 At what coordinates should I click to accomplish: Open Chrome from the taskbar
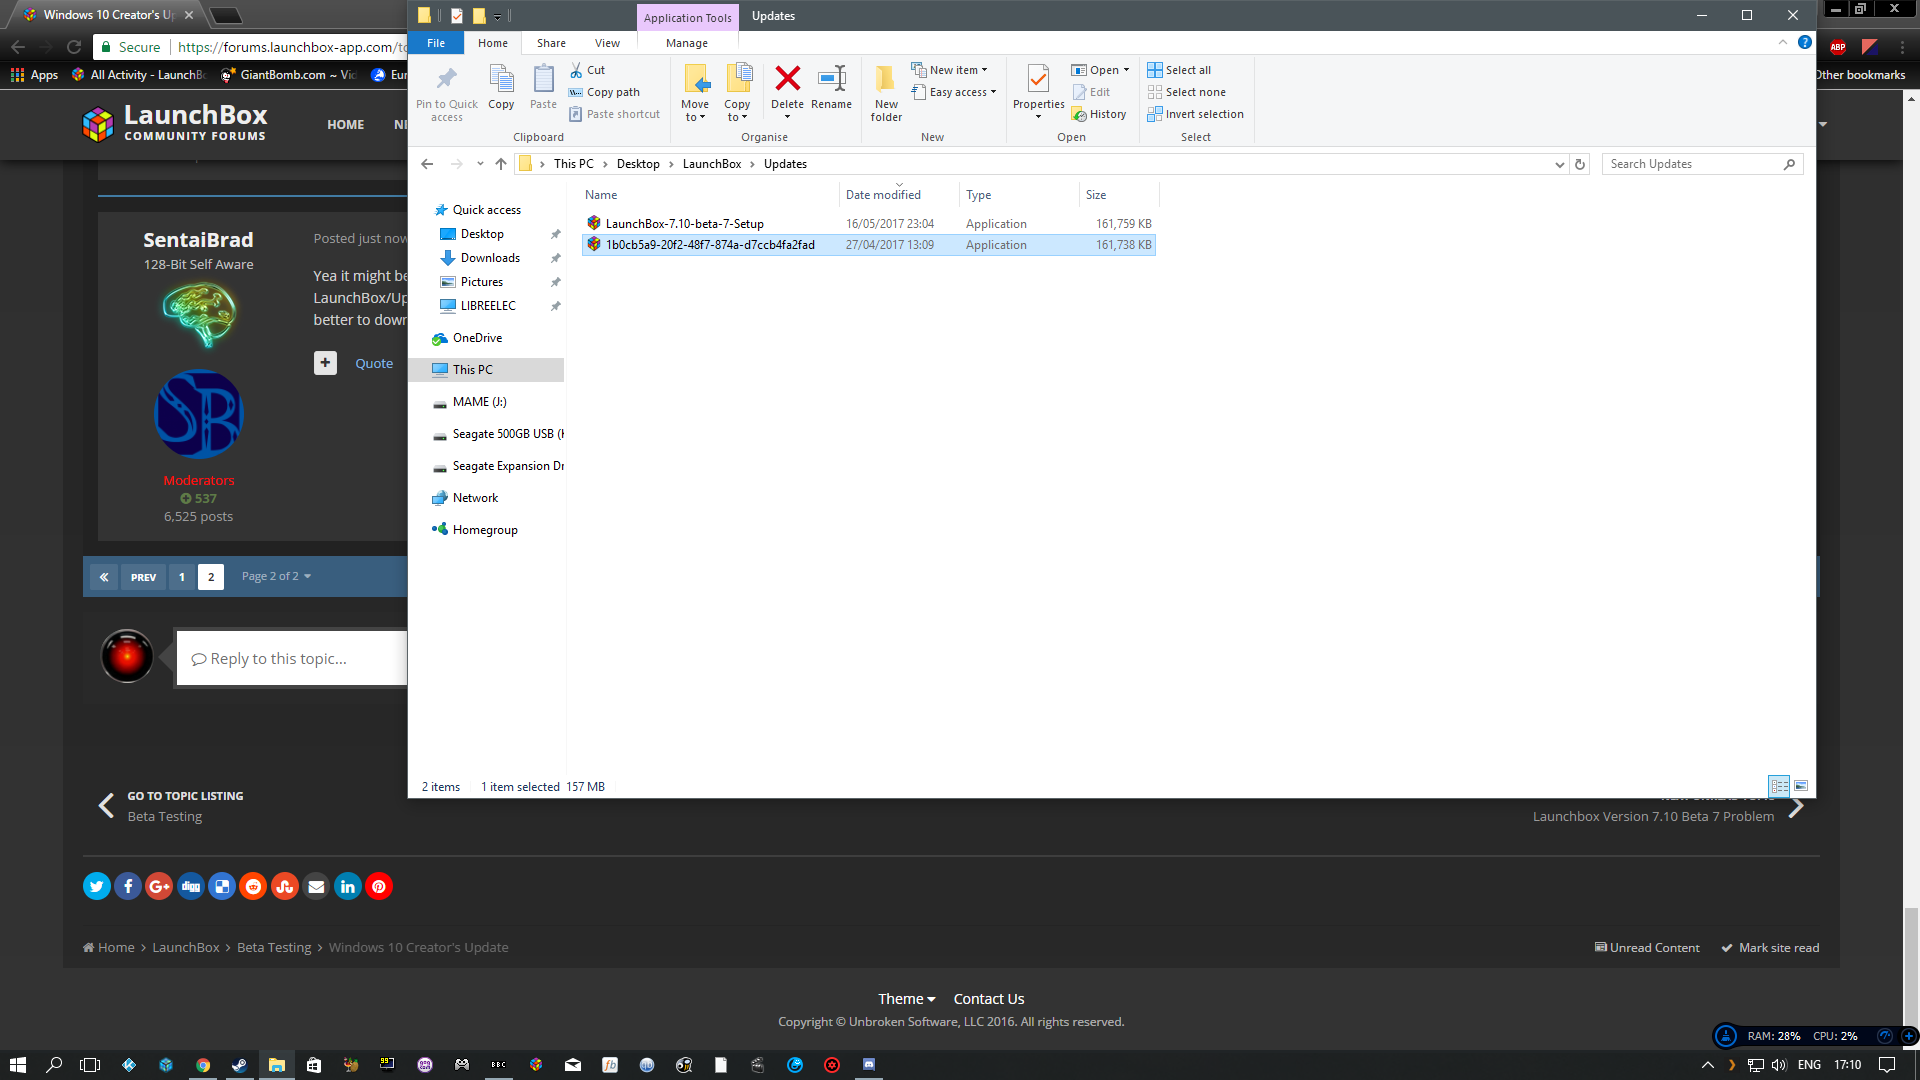(203, 1065)
